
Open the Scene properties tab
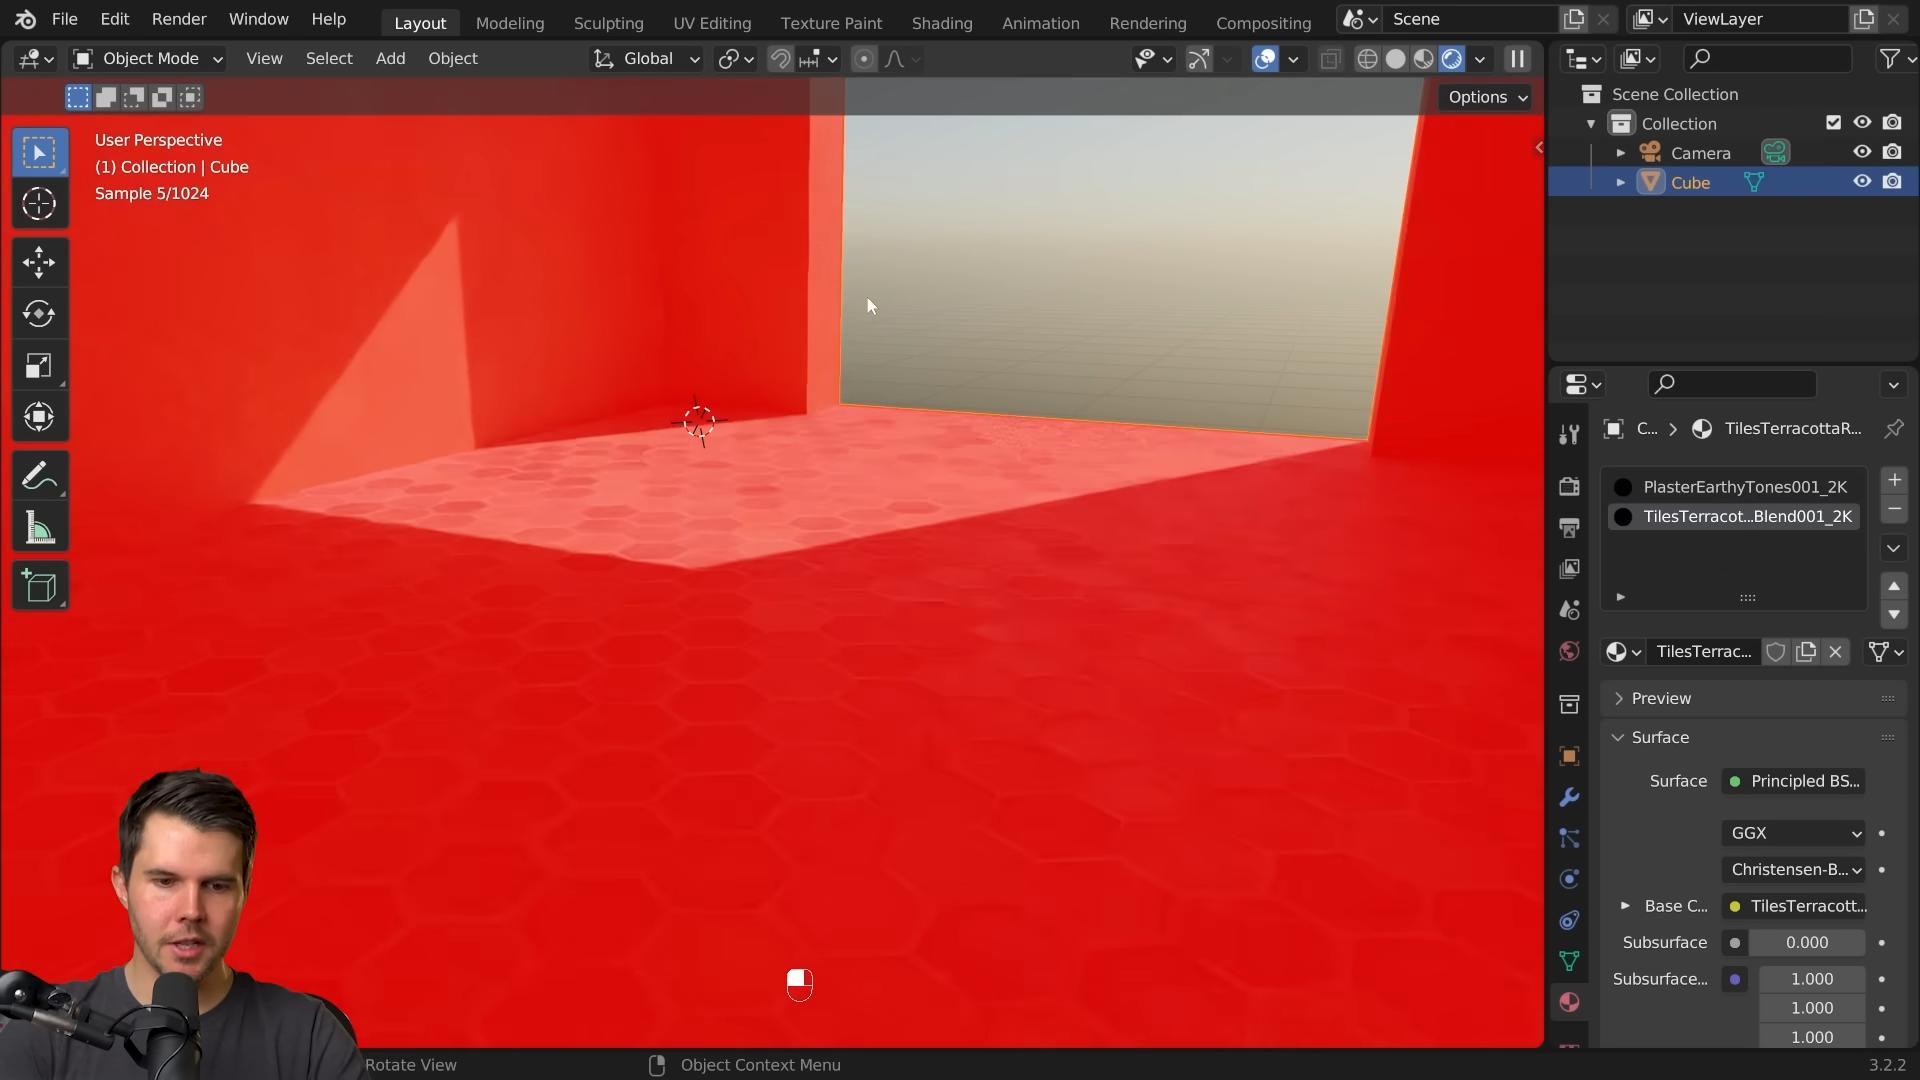coord(1569,610)
